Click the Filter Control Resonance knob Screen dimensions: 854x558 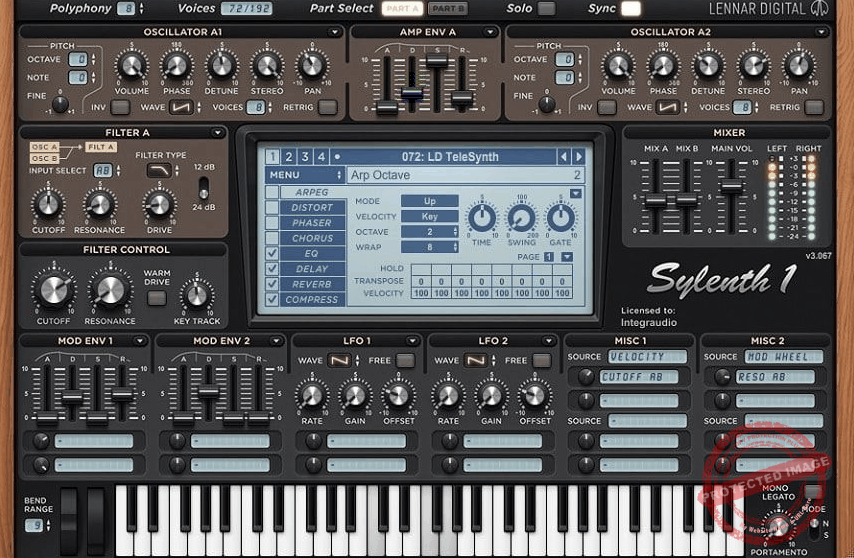110,290
